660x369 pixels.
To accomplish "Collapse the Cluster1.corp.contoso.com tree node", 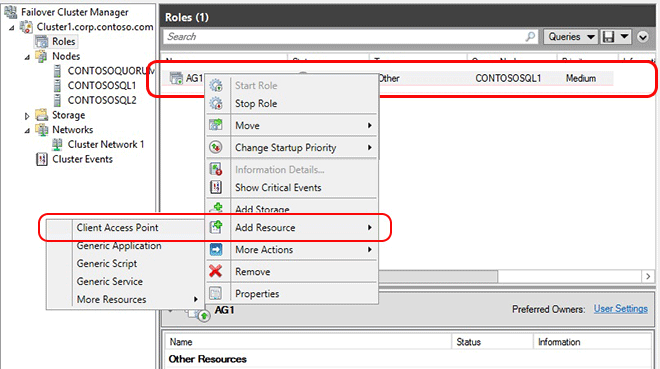I will [x=12, y=28].
